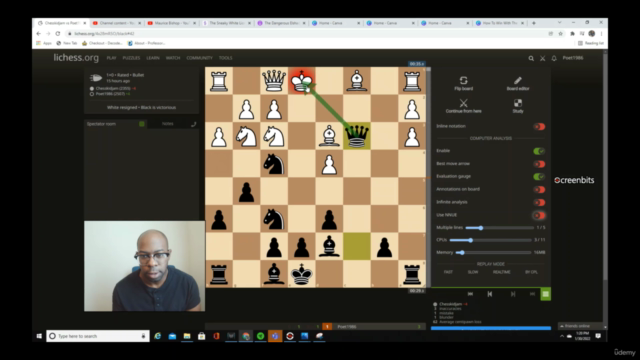
Task: Open notifications bell icon
Action: [554, 58]
